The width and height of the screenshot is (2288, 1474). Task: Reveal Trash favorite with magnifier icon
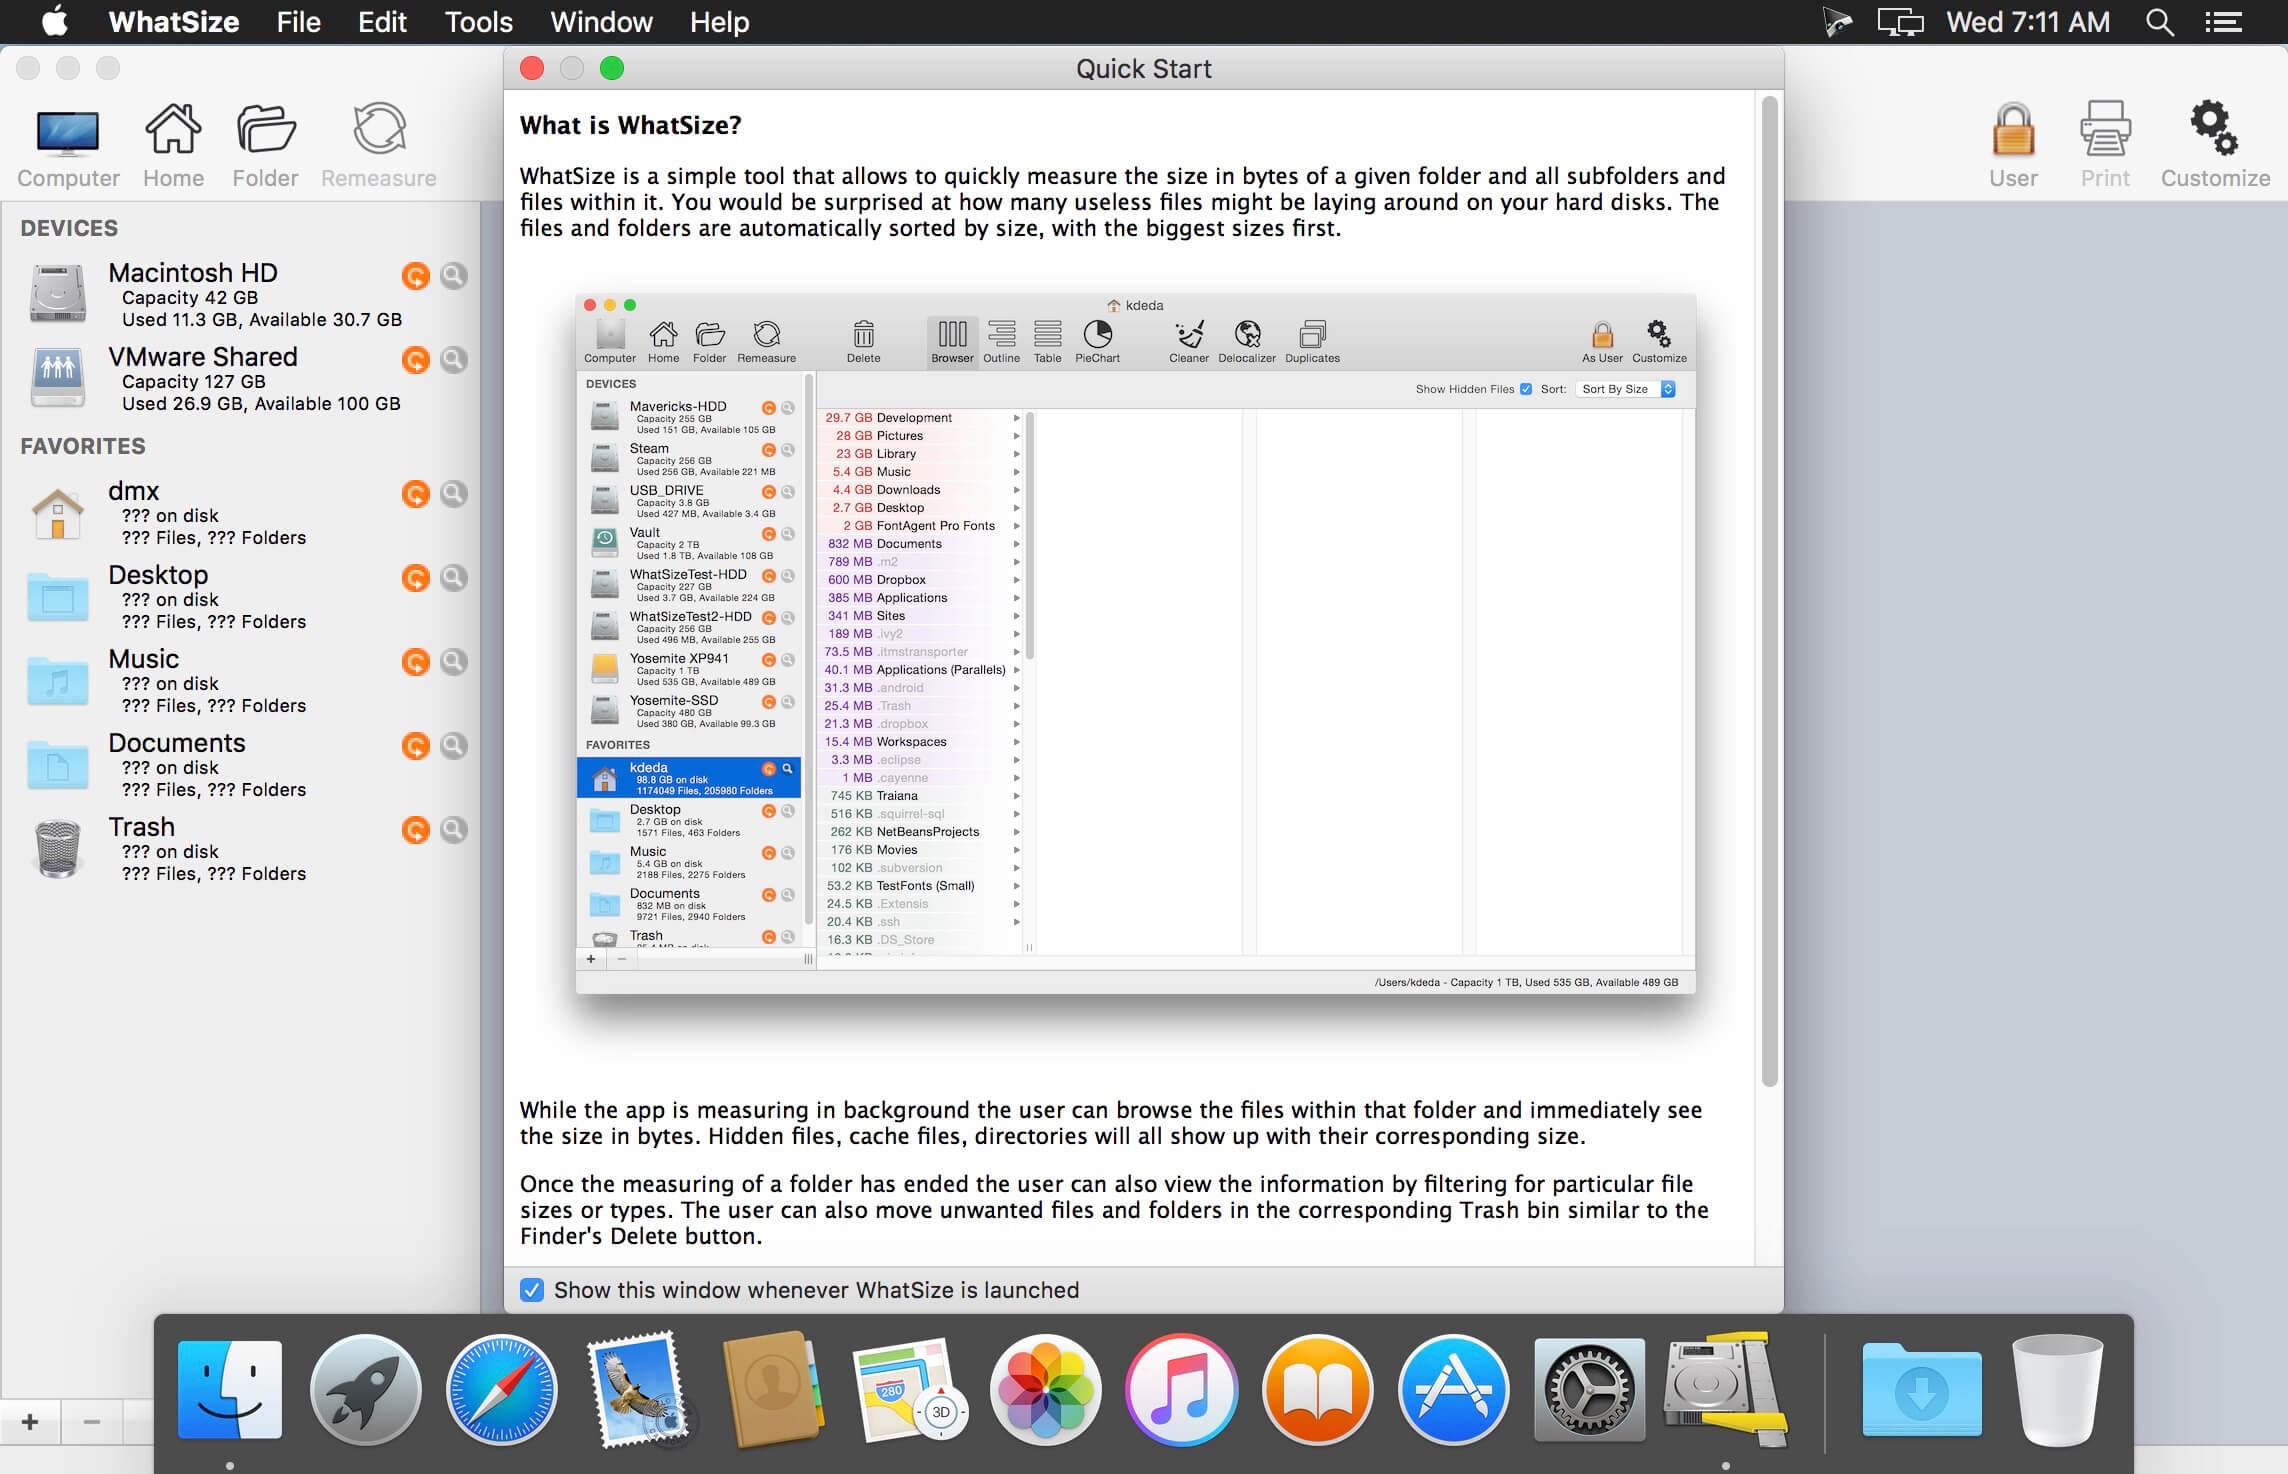point(454,829)
